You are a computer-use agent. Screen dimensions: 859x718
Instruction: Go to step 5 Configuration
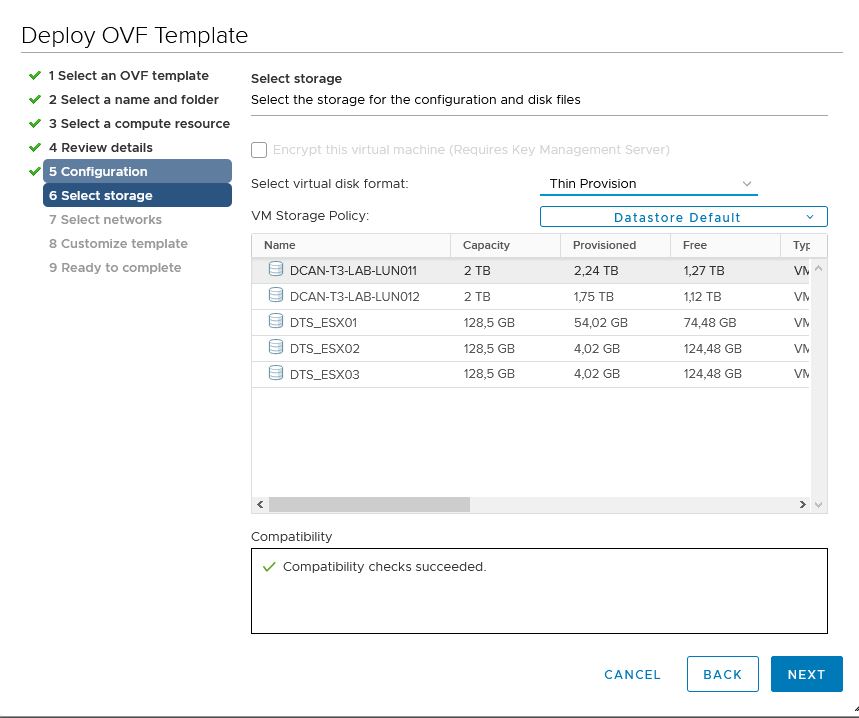click(137, 171)
